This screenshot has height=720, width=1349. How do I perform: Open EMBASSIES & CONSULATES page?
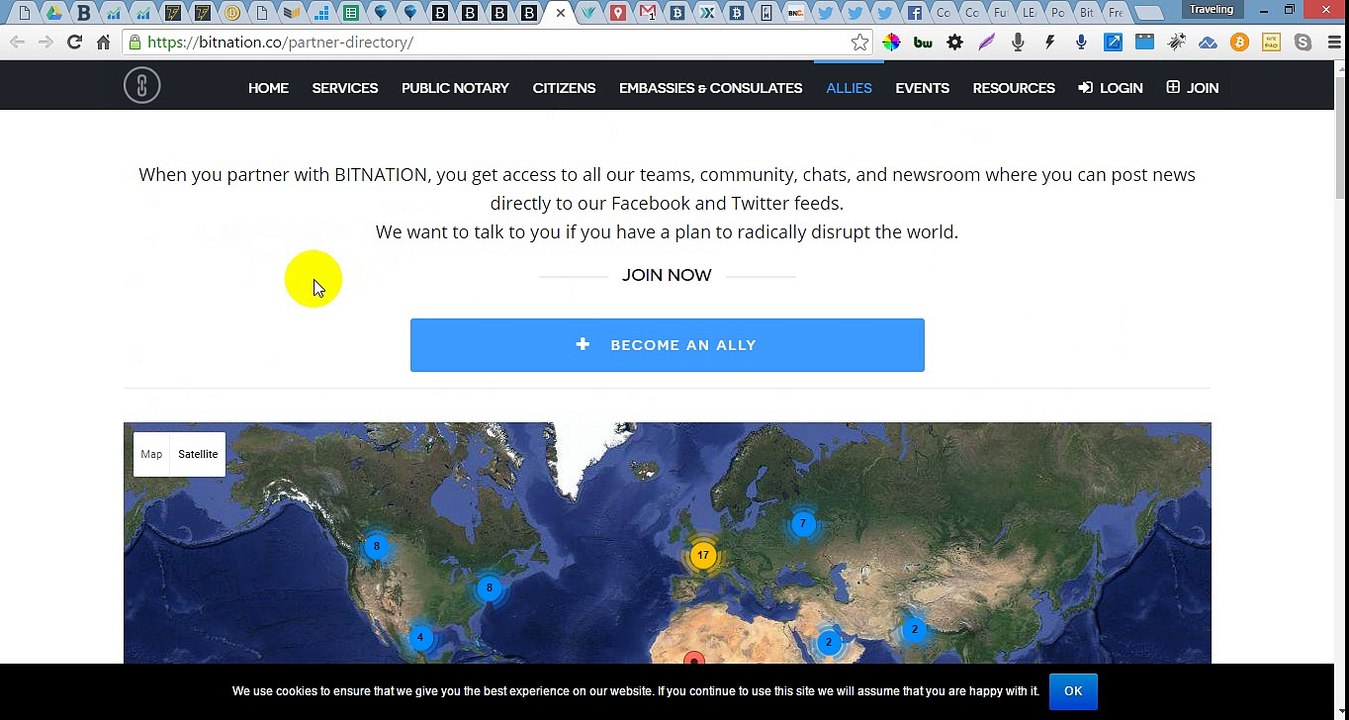(x=711, y=88)
